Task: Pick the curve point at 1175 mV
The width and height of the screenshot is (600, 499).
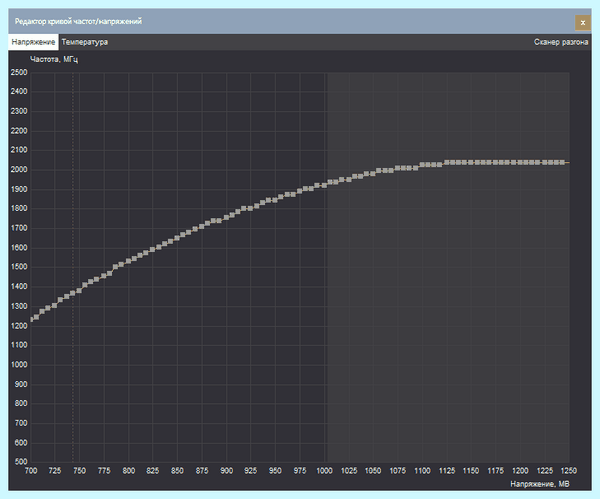Action: [496, 162]
